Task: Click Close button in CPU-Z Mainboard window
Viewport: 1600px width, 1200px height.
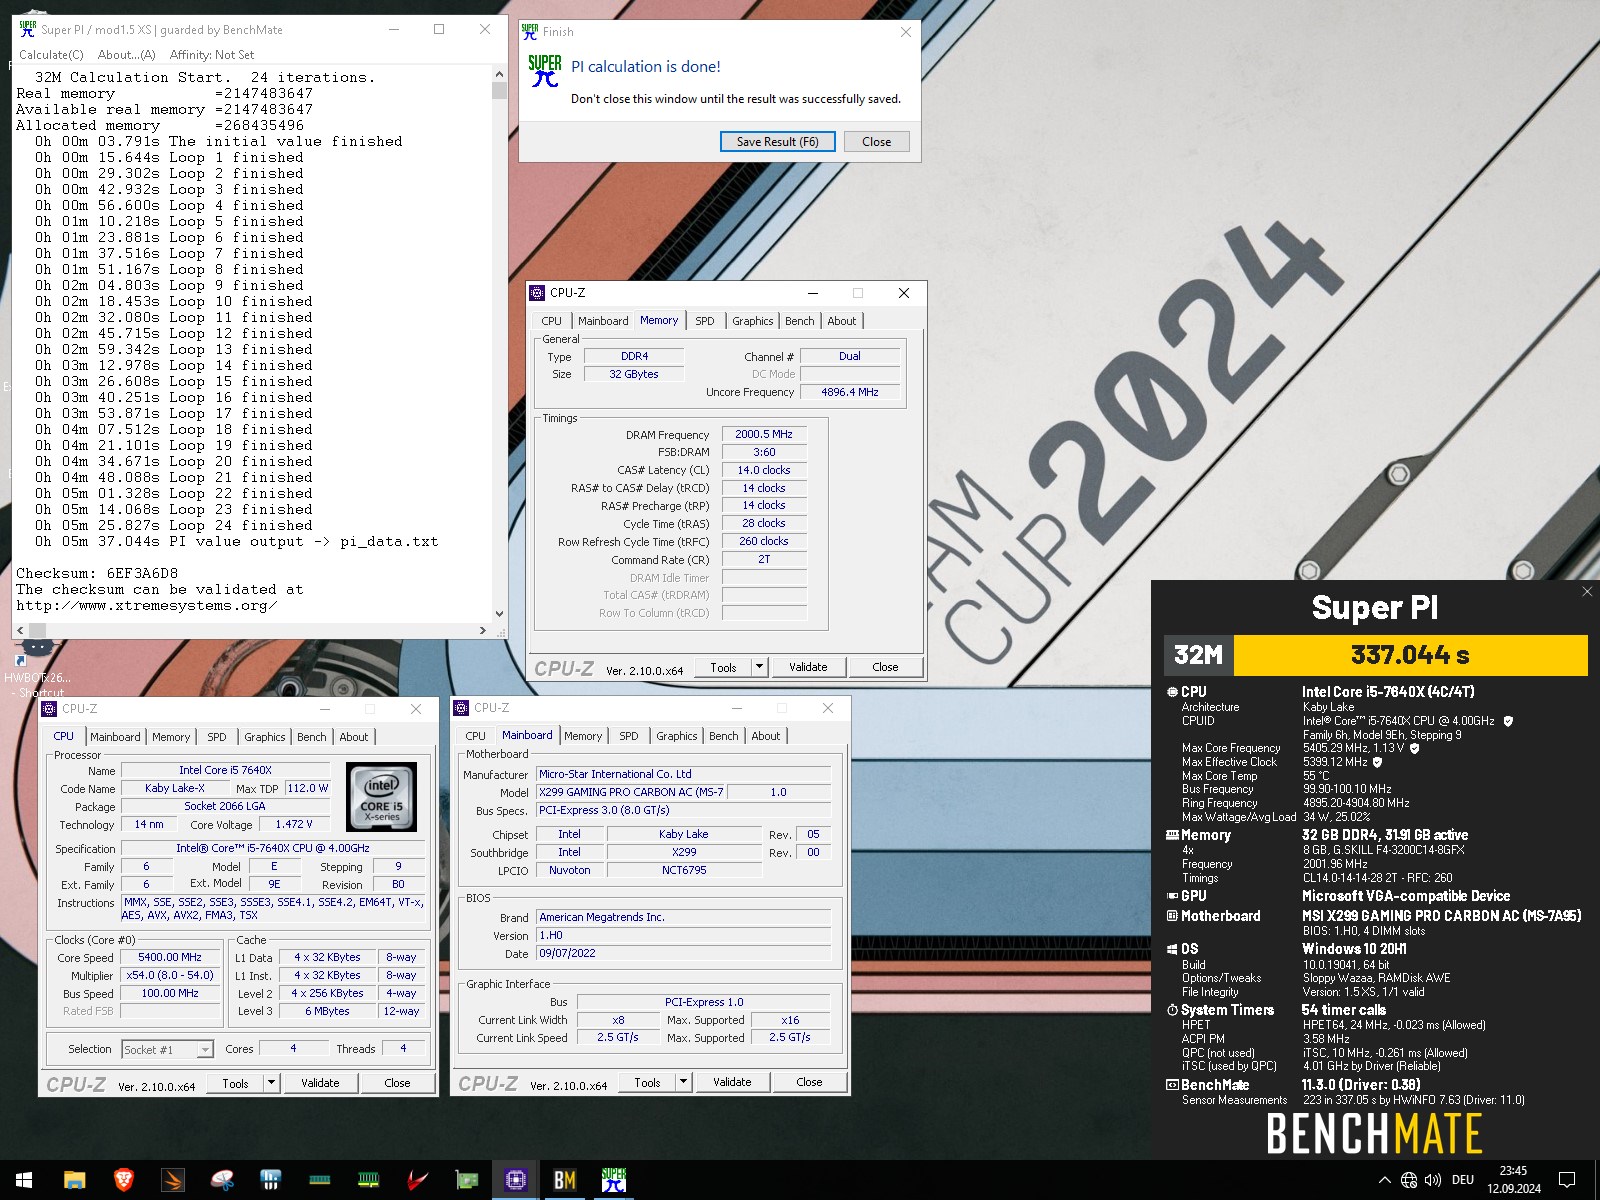Action: 809,1082
